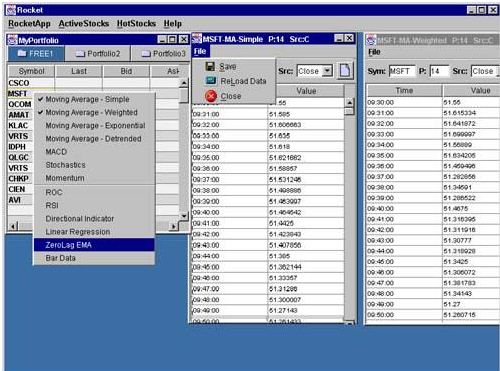Click the new document icon beside Src dropdown
500x371 pixels.
point(345,71)
